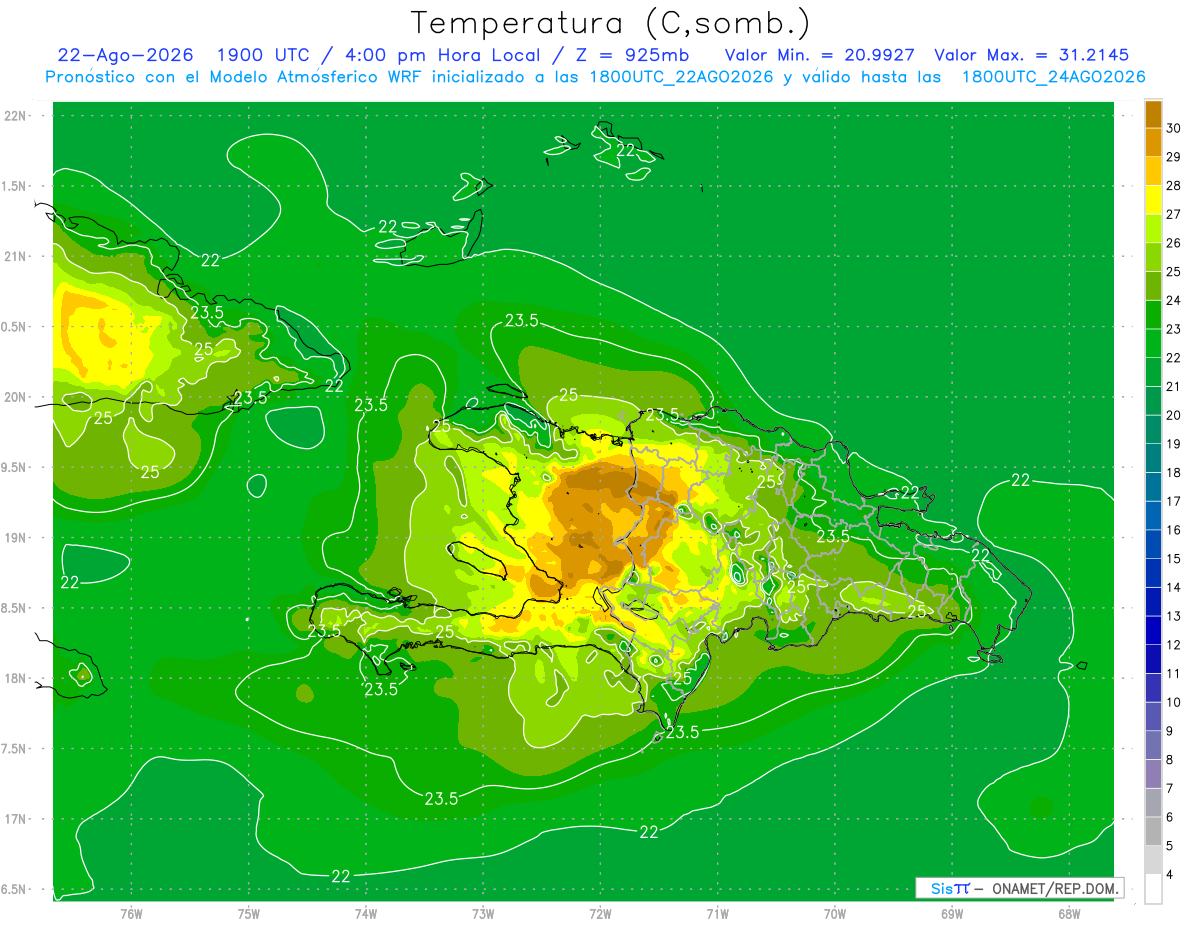
Task: Click the longitude axis label "69W"
Action: pyautogui.click(x=951, y=913)
